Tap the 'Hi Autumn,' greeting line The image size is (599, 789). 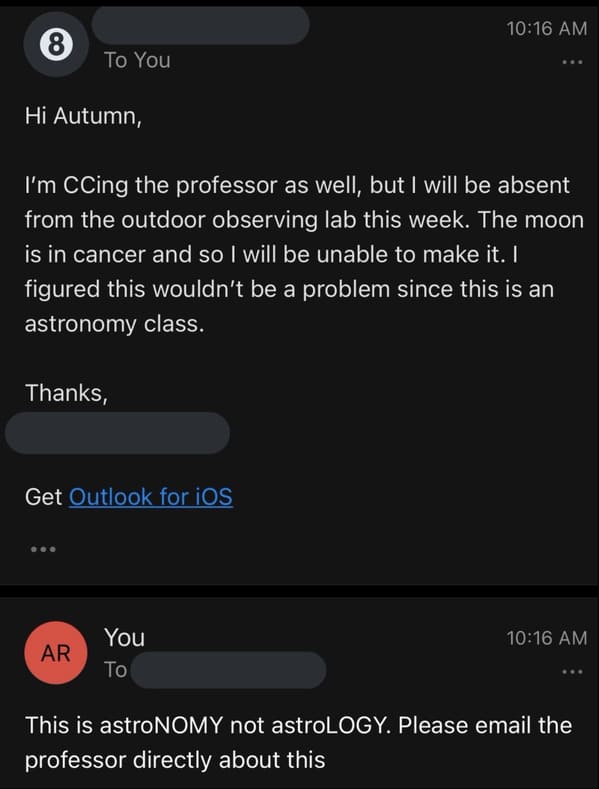click(x=84, y=116)
